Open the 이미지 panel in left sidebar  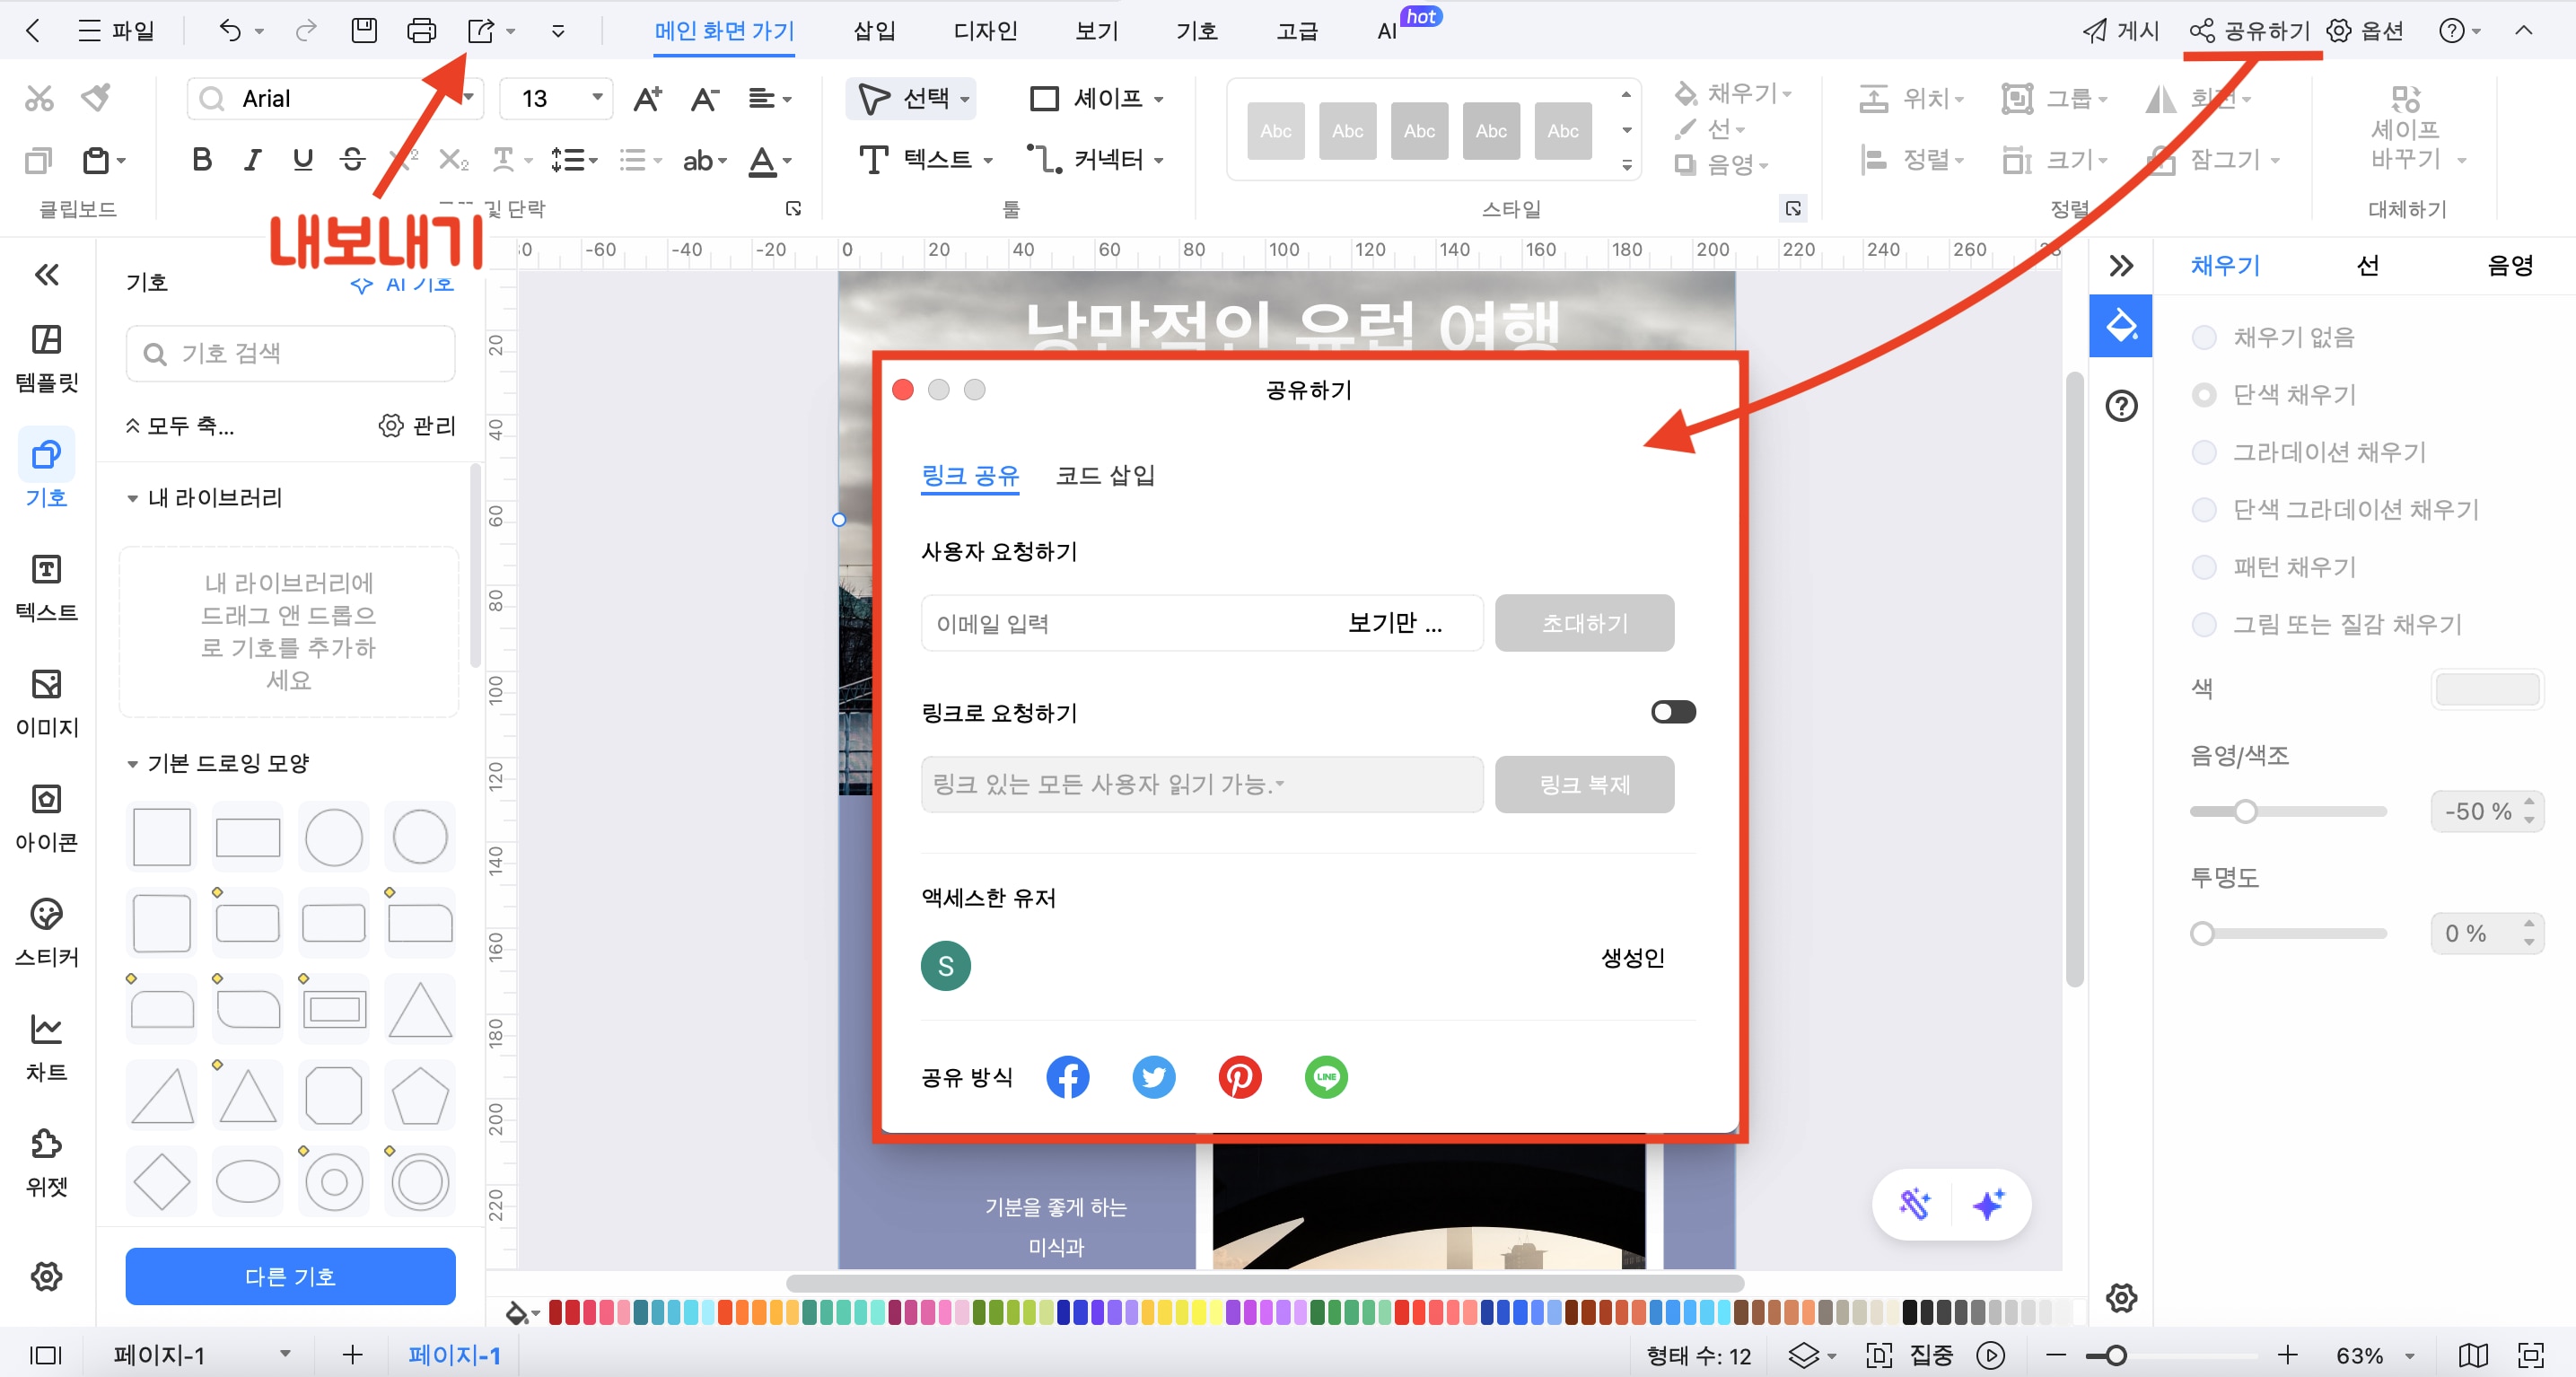(x=46, y=700)
